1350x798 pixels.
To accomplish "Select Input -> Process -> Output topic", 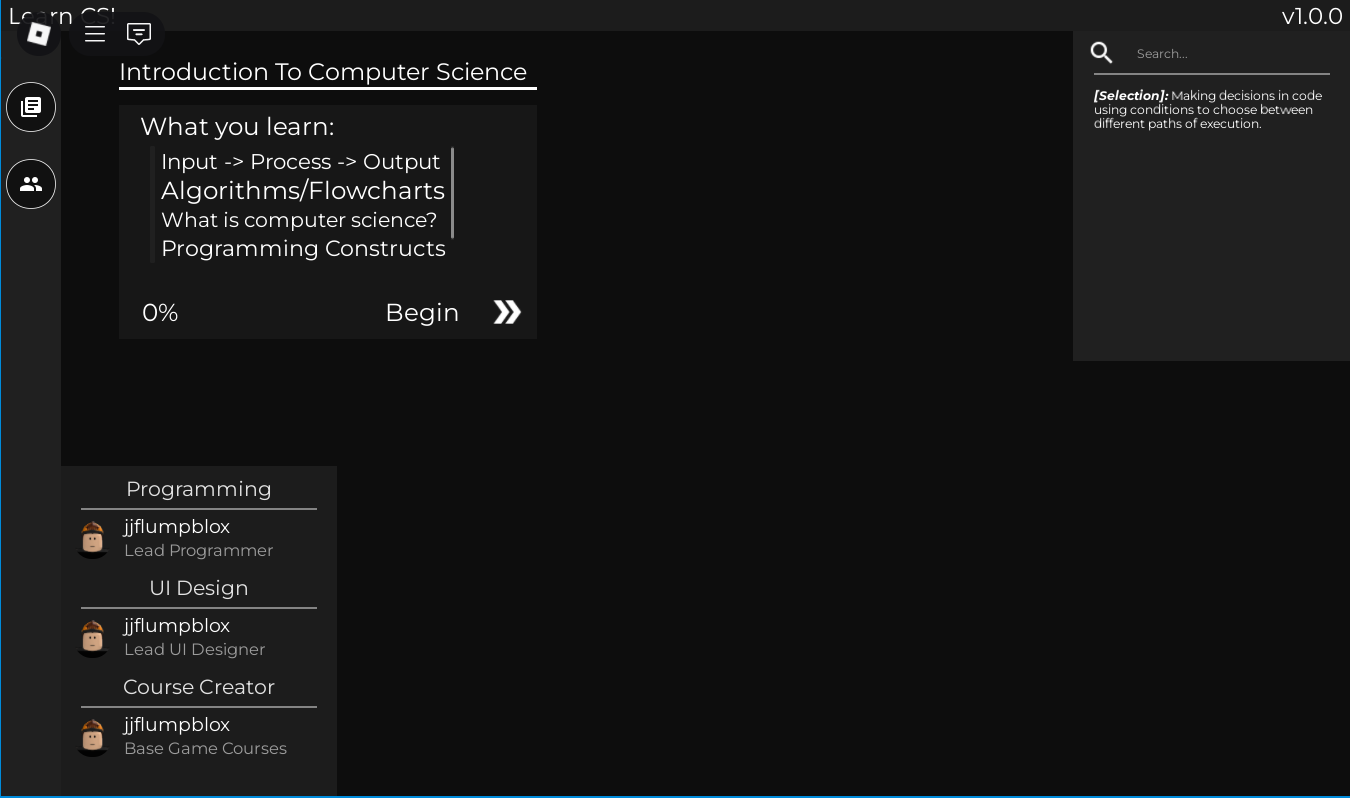I will pos(300,162).
